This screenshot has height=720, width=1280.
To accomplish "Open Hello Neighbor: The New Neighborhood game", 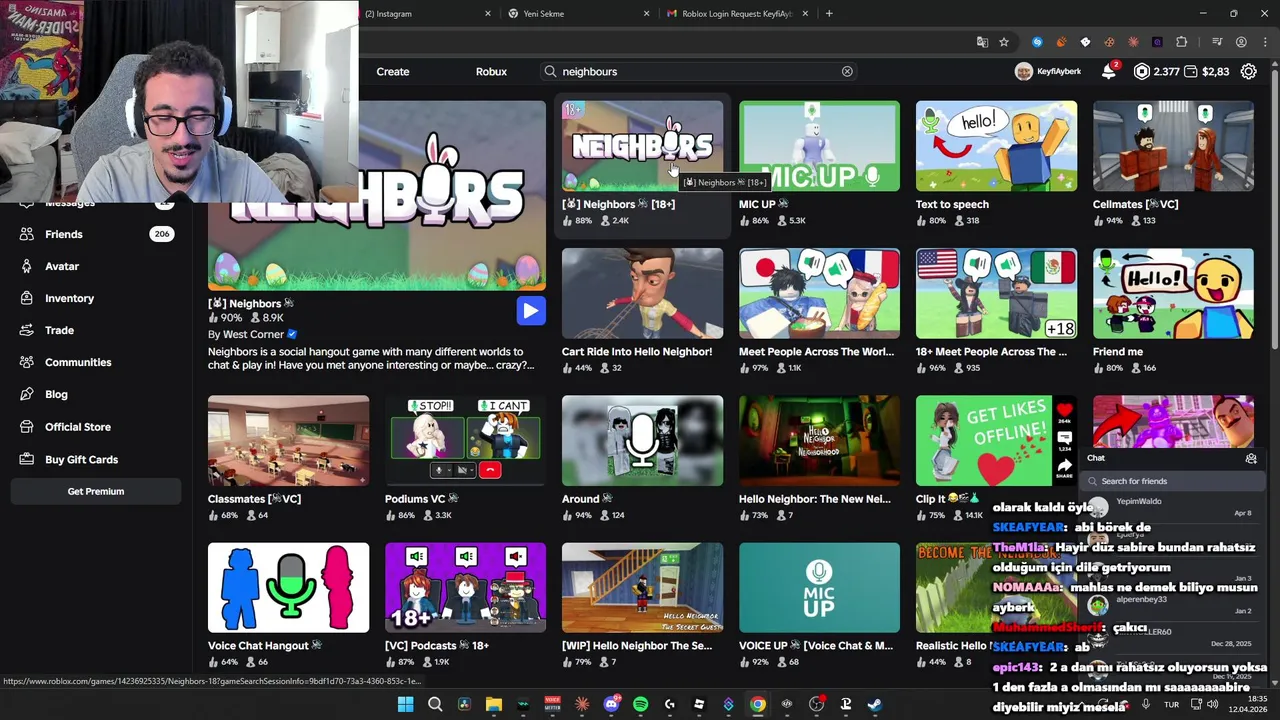I will coord(819,440).
